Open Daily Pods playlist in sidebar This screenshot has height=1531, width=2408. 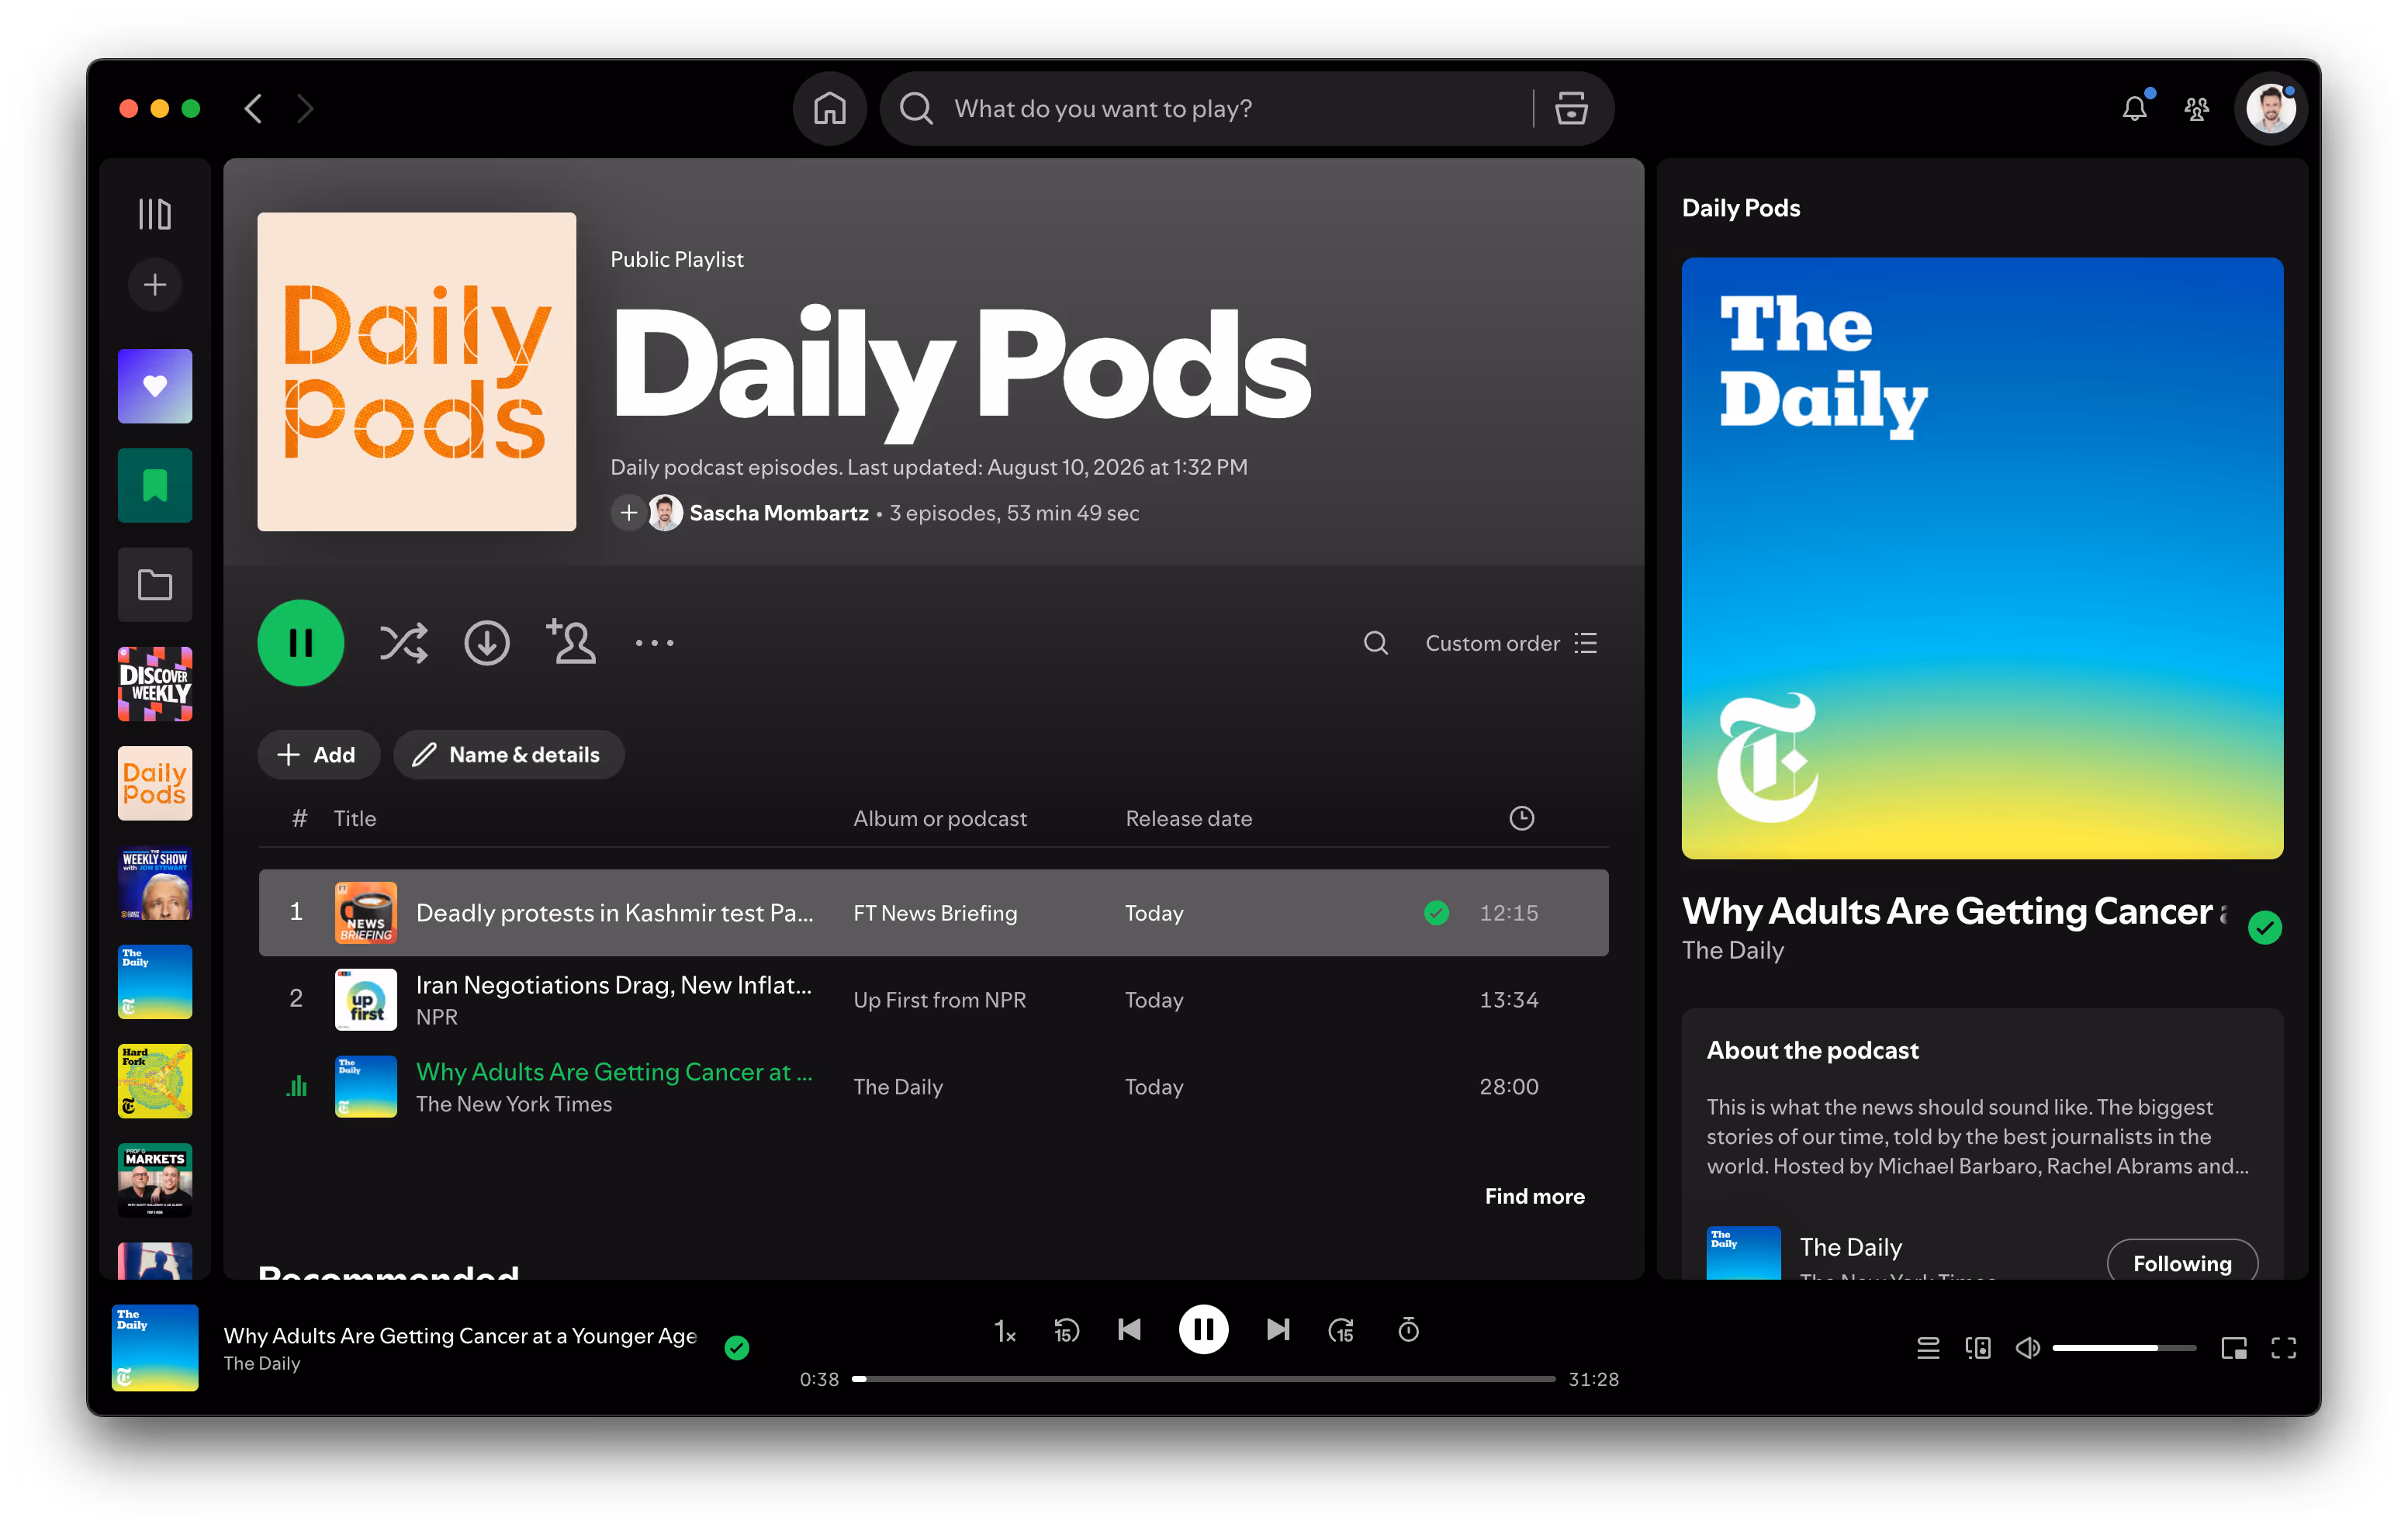(155, 783)
